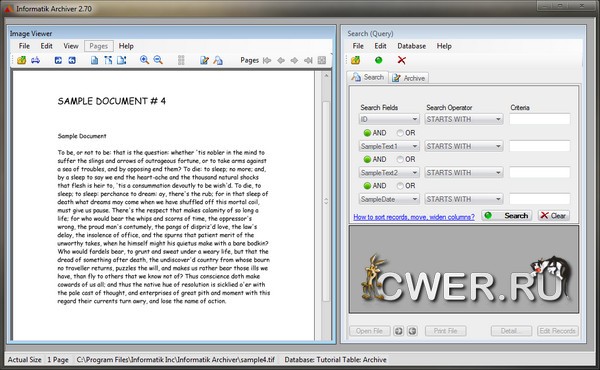The image size is (600, 370).
Task: Click the Criteria field for SampleText2
Action: tap(540, 172)
